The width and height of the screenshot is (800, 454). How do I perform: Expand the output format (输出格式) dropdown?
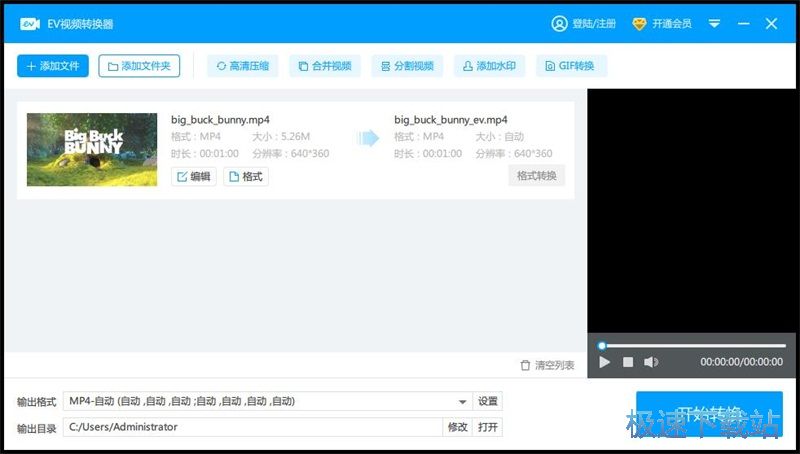tap(462, 402)
